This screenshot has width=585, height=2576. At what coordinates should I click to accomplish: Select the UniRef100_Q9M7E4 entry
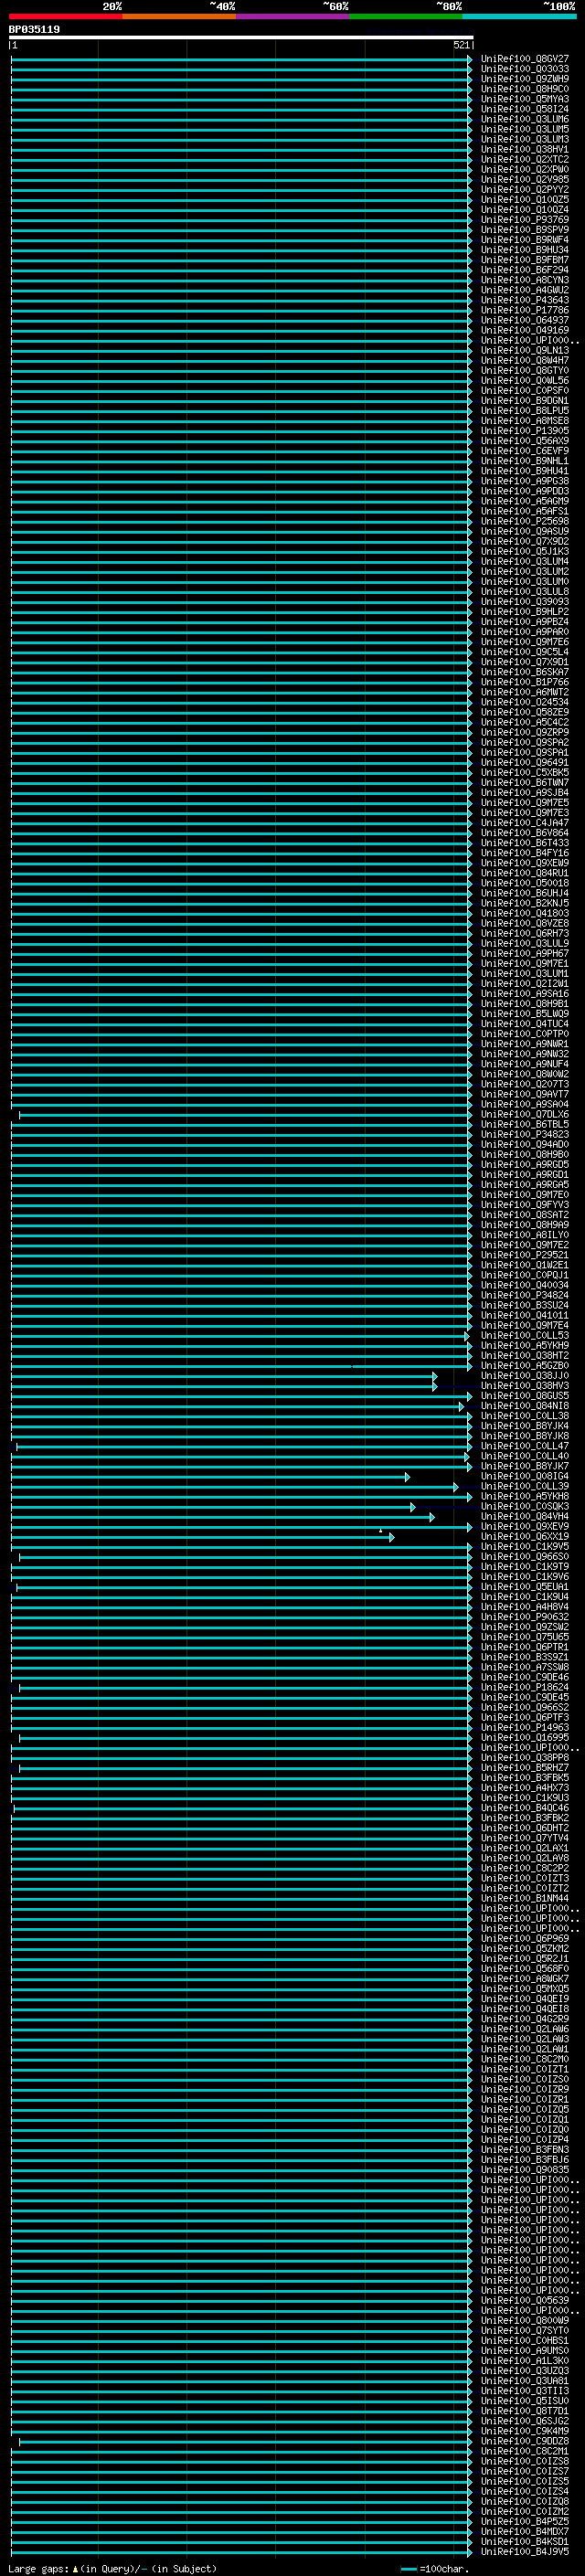[524, 1326]
